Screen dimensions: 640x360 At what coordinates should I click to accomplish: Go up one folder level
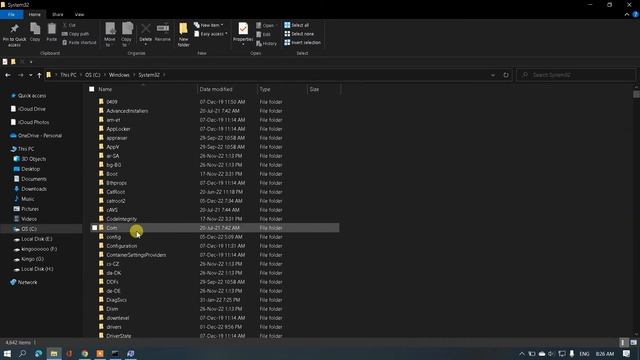tap(39, 75)
